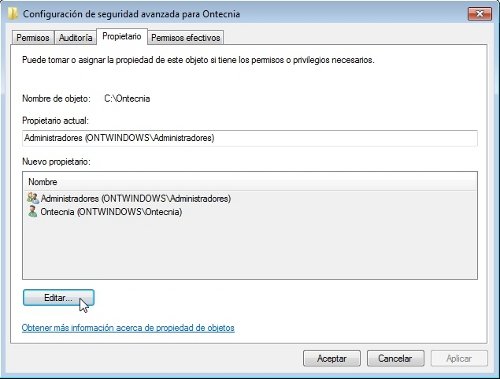Click inside the Propietario actual field
The height and width of the screenshot is (379, 500).
point(250,138)
